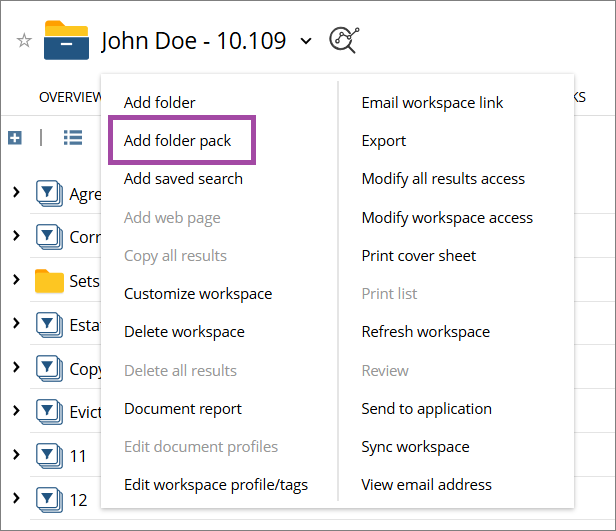Viewport: 616px width, 531px height.
Task: Select the Agre row label
Action: pyautogui.click(x=85, y=194)
